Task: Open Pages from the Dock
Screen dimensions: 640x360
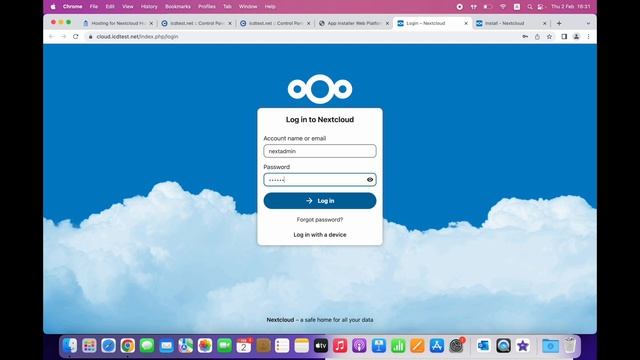Action: point(417,346)
